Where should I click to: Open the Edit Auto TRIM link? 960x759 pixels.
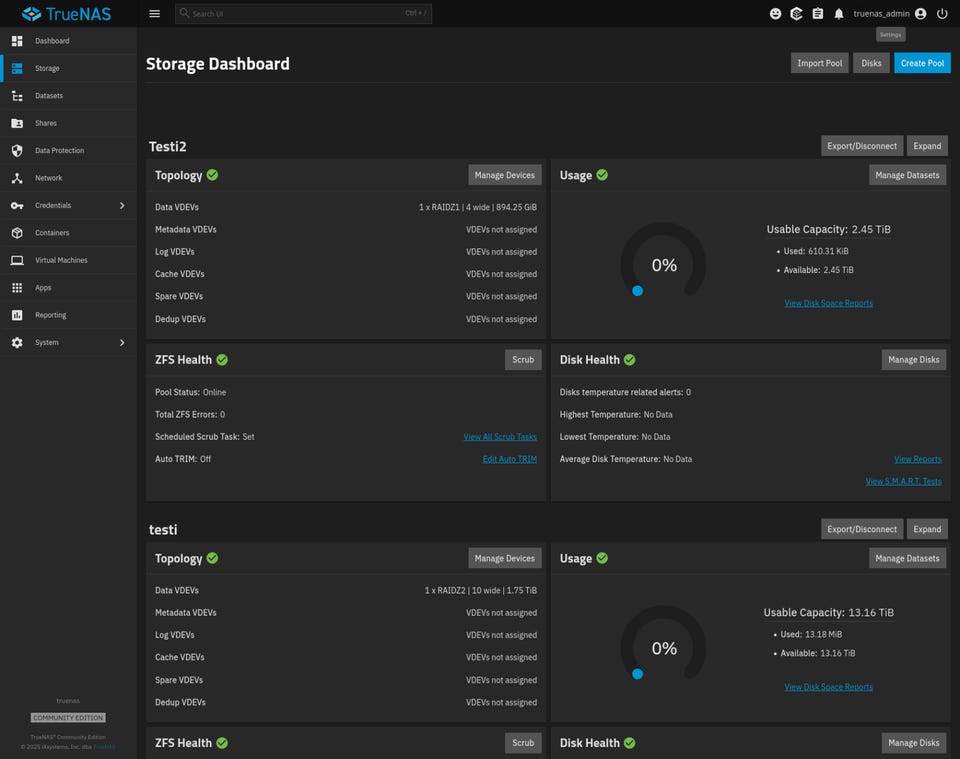[509, 459]
